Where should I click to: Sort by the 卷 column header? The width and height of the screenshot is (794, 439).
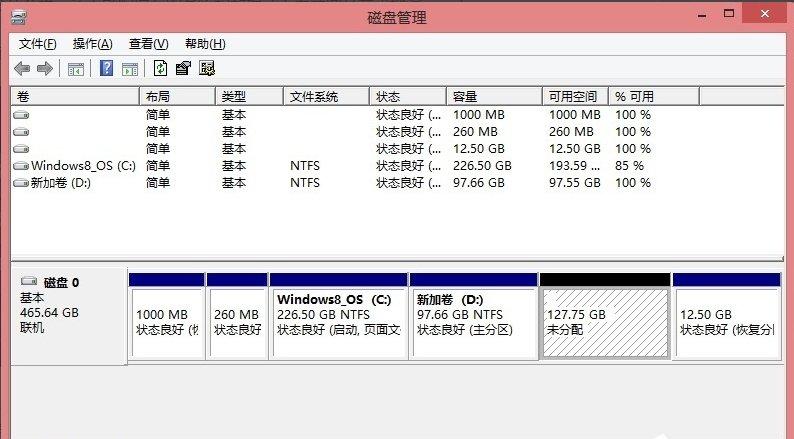pyautogui.click(x=75, y=96)
